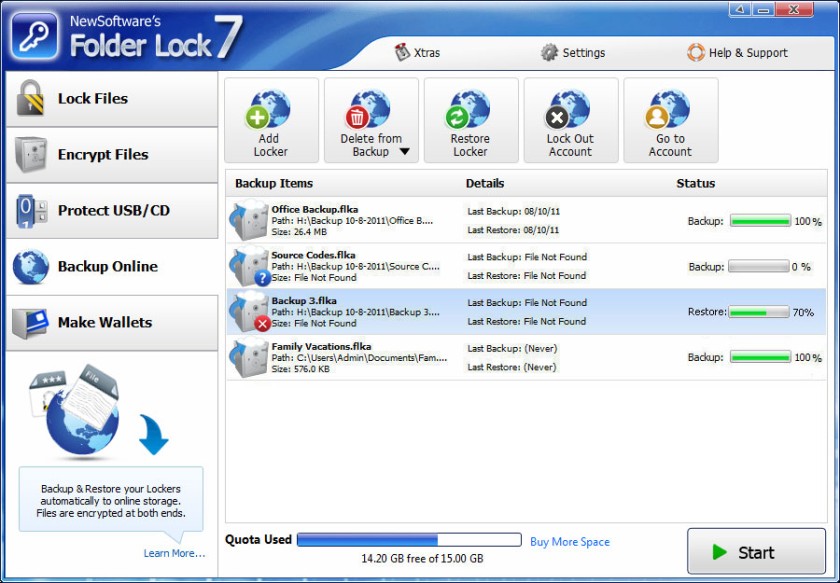Select the Encrypt Files tab
This screenshot has width=840, height=583.
pyautogui.click(x=111, y=155)
